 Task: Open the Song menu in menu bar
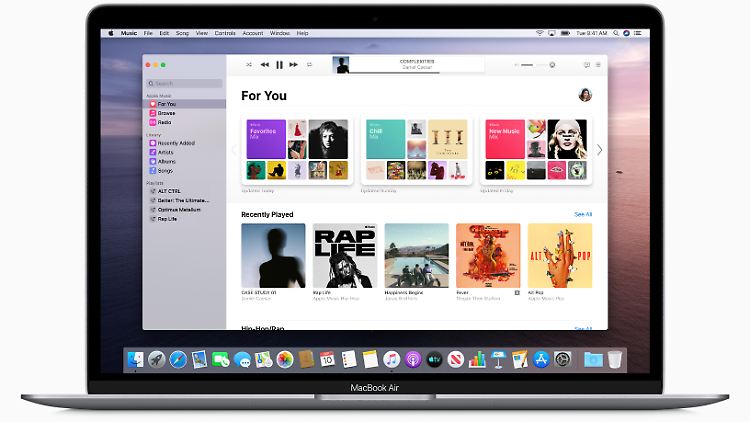coord(182,32)
